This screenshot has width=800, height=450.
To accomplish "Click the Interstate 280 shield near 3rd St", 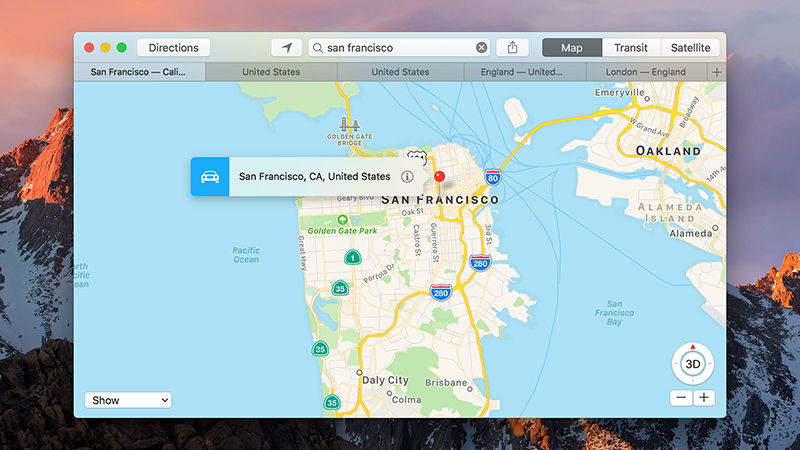I will [x=480, y=263].
